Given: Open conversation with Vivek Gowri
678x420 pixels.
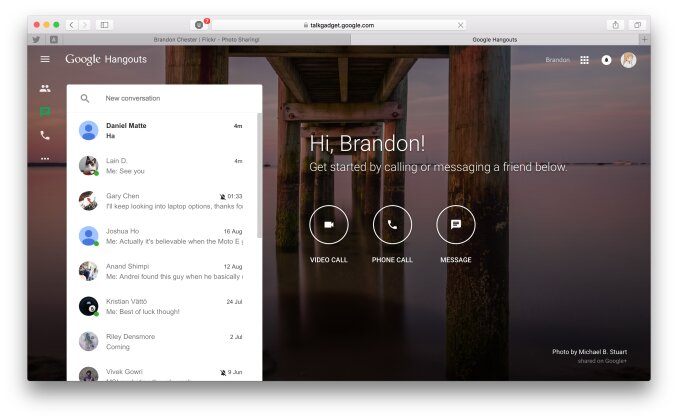Looking at the screenshot, I should tap(162, 372).
